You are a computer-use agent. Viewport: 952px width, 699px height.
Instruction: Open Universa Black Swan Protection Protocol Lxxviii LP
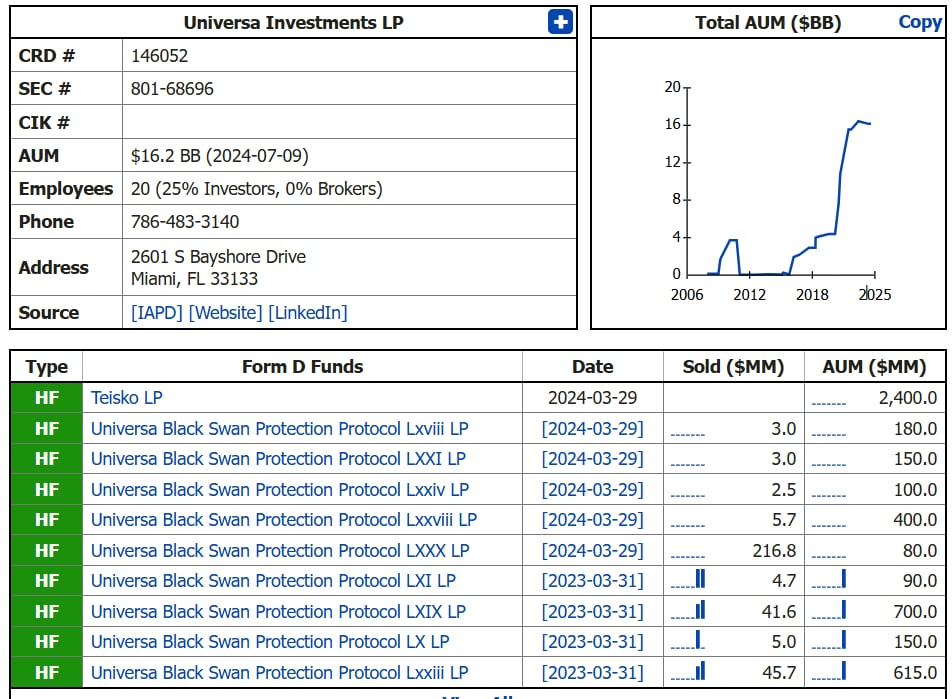point(284,520)
